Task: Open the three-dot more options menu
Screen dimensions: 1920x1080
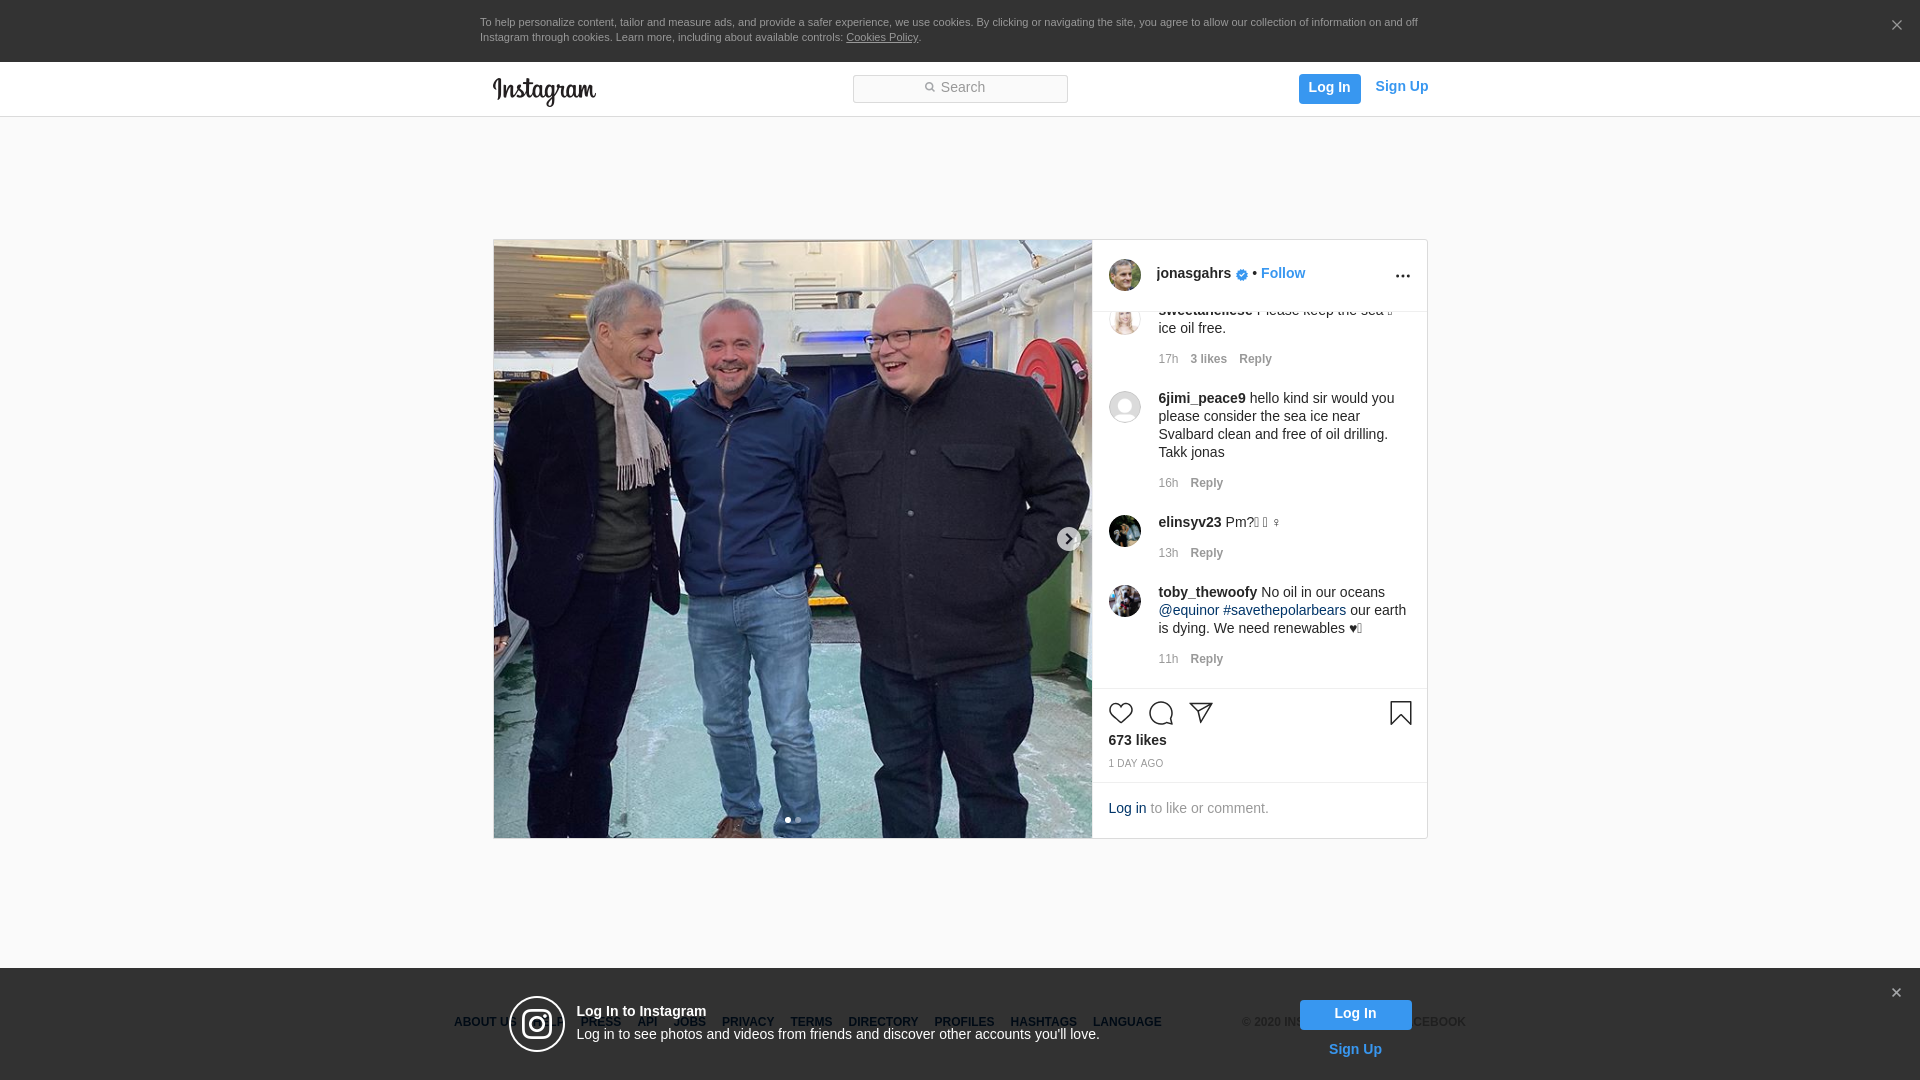Action: pyautogui.click(x=1402, y=276)
